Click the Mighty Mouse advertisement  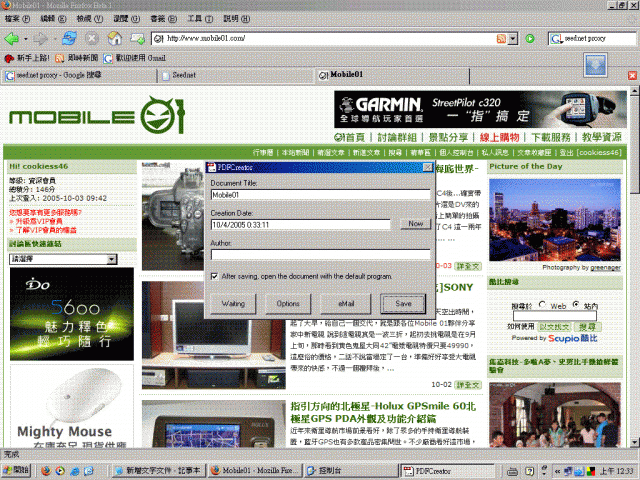click(x=72, y=407)
